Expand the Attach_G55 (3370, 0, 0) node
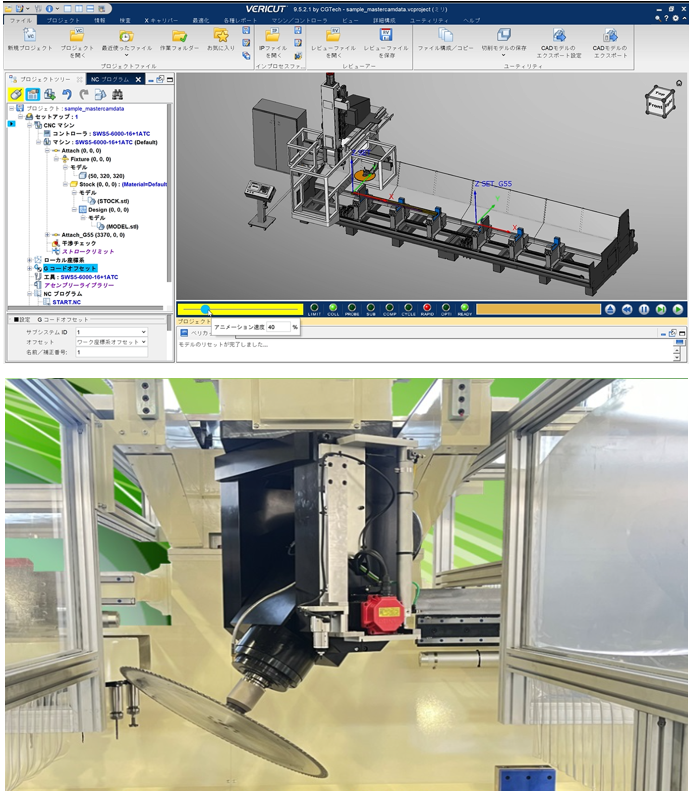This screenshot has width=691, height=793. point(47,235)
